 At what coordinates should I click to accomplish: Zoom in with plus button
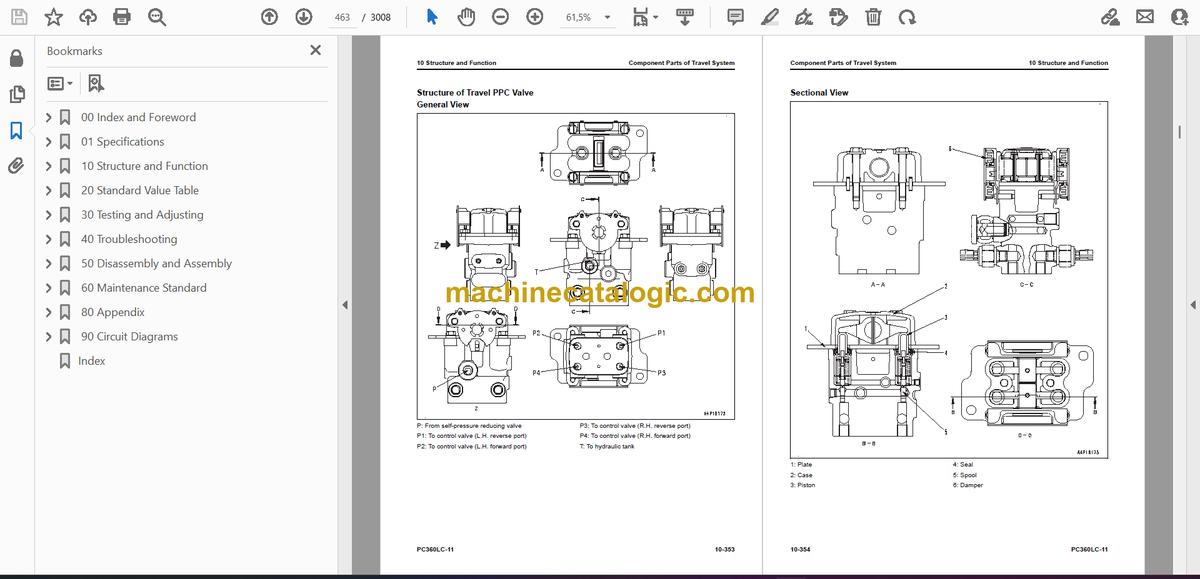point(535,17)
